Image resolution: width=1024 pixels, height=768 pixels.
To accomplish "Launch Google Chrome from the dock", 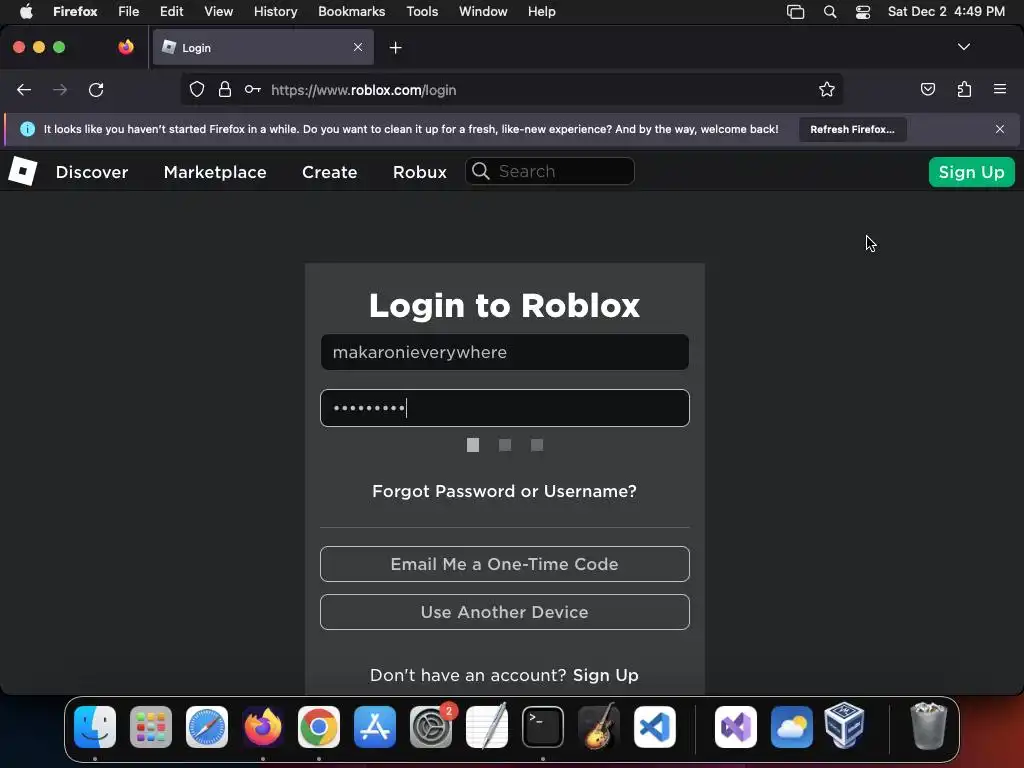I will coord(319,727).
